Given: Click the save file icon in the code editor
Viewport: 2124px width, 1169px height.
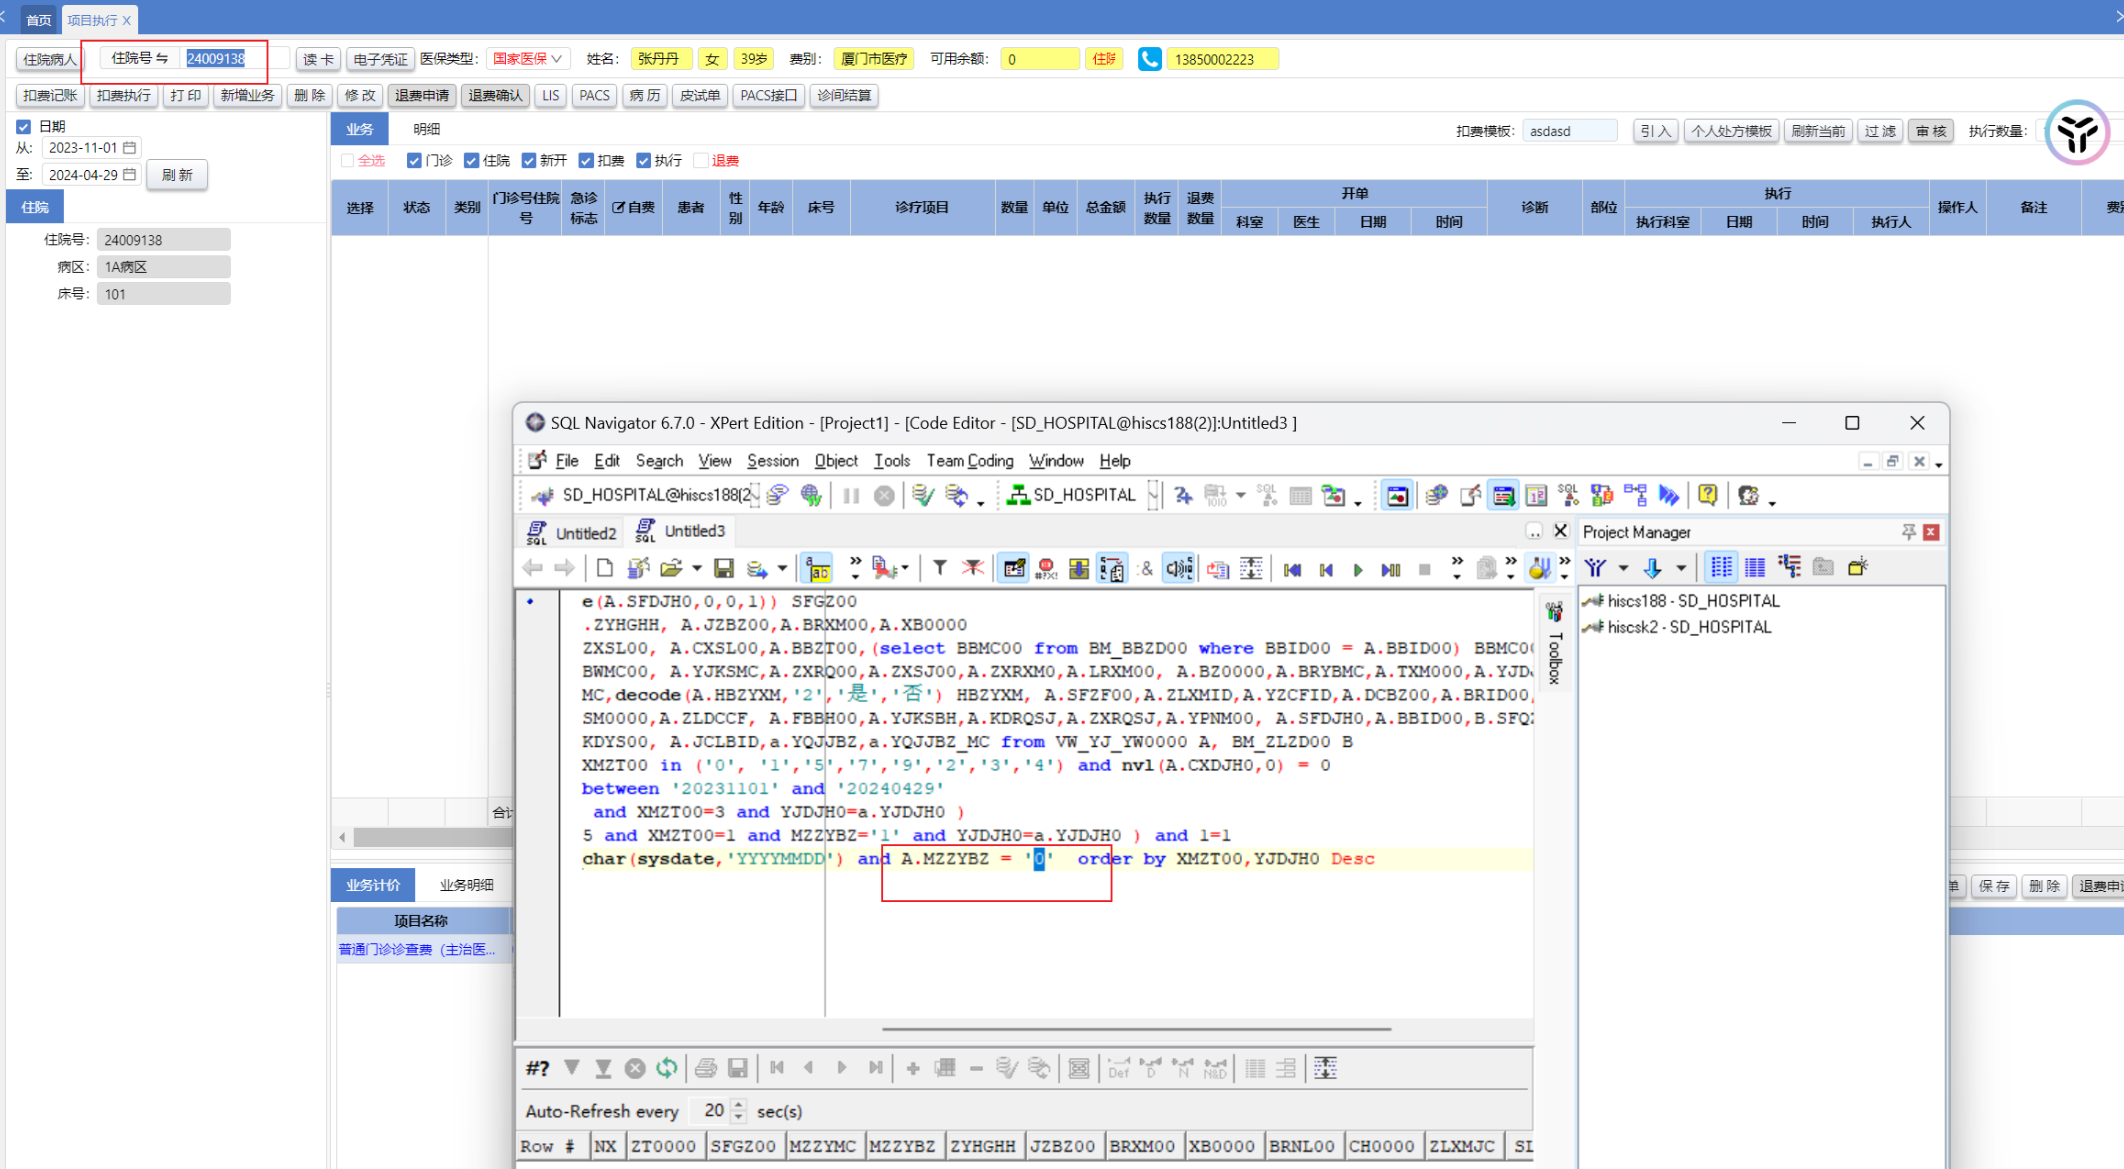Looking at the screenshot, I should click(x=724, y=568).
